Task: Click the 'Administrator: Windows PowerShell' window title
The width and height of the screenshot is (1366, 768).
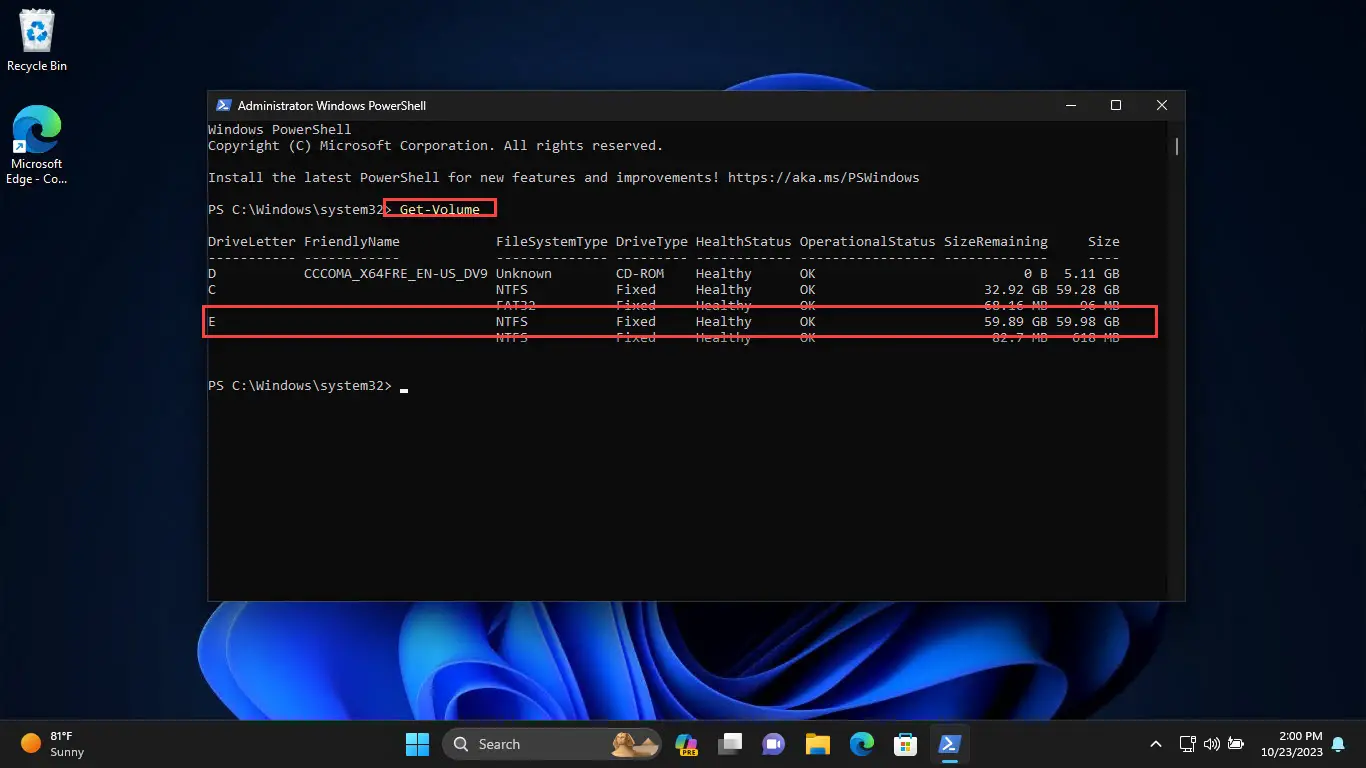Action: (332, 105)
